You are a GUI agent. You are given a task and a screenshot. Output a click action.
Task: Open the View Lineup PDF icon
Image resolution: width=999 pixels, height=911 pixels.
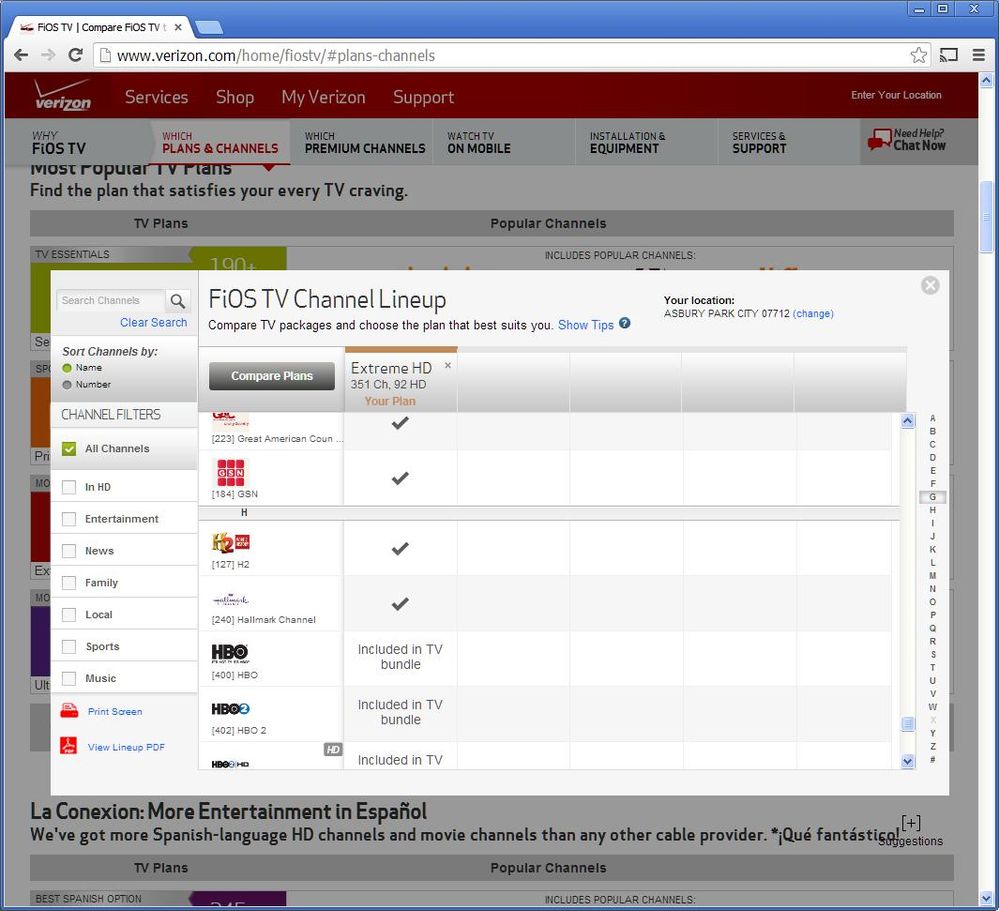[x=68, y=745]
